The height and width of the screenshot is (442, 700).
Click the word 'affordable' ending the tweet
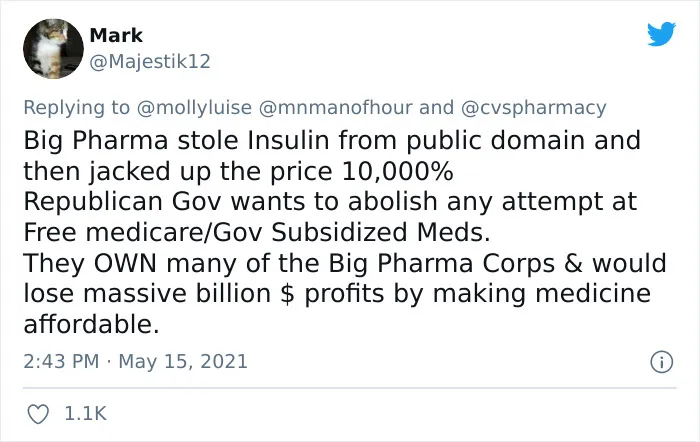click(91, 324)
